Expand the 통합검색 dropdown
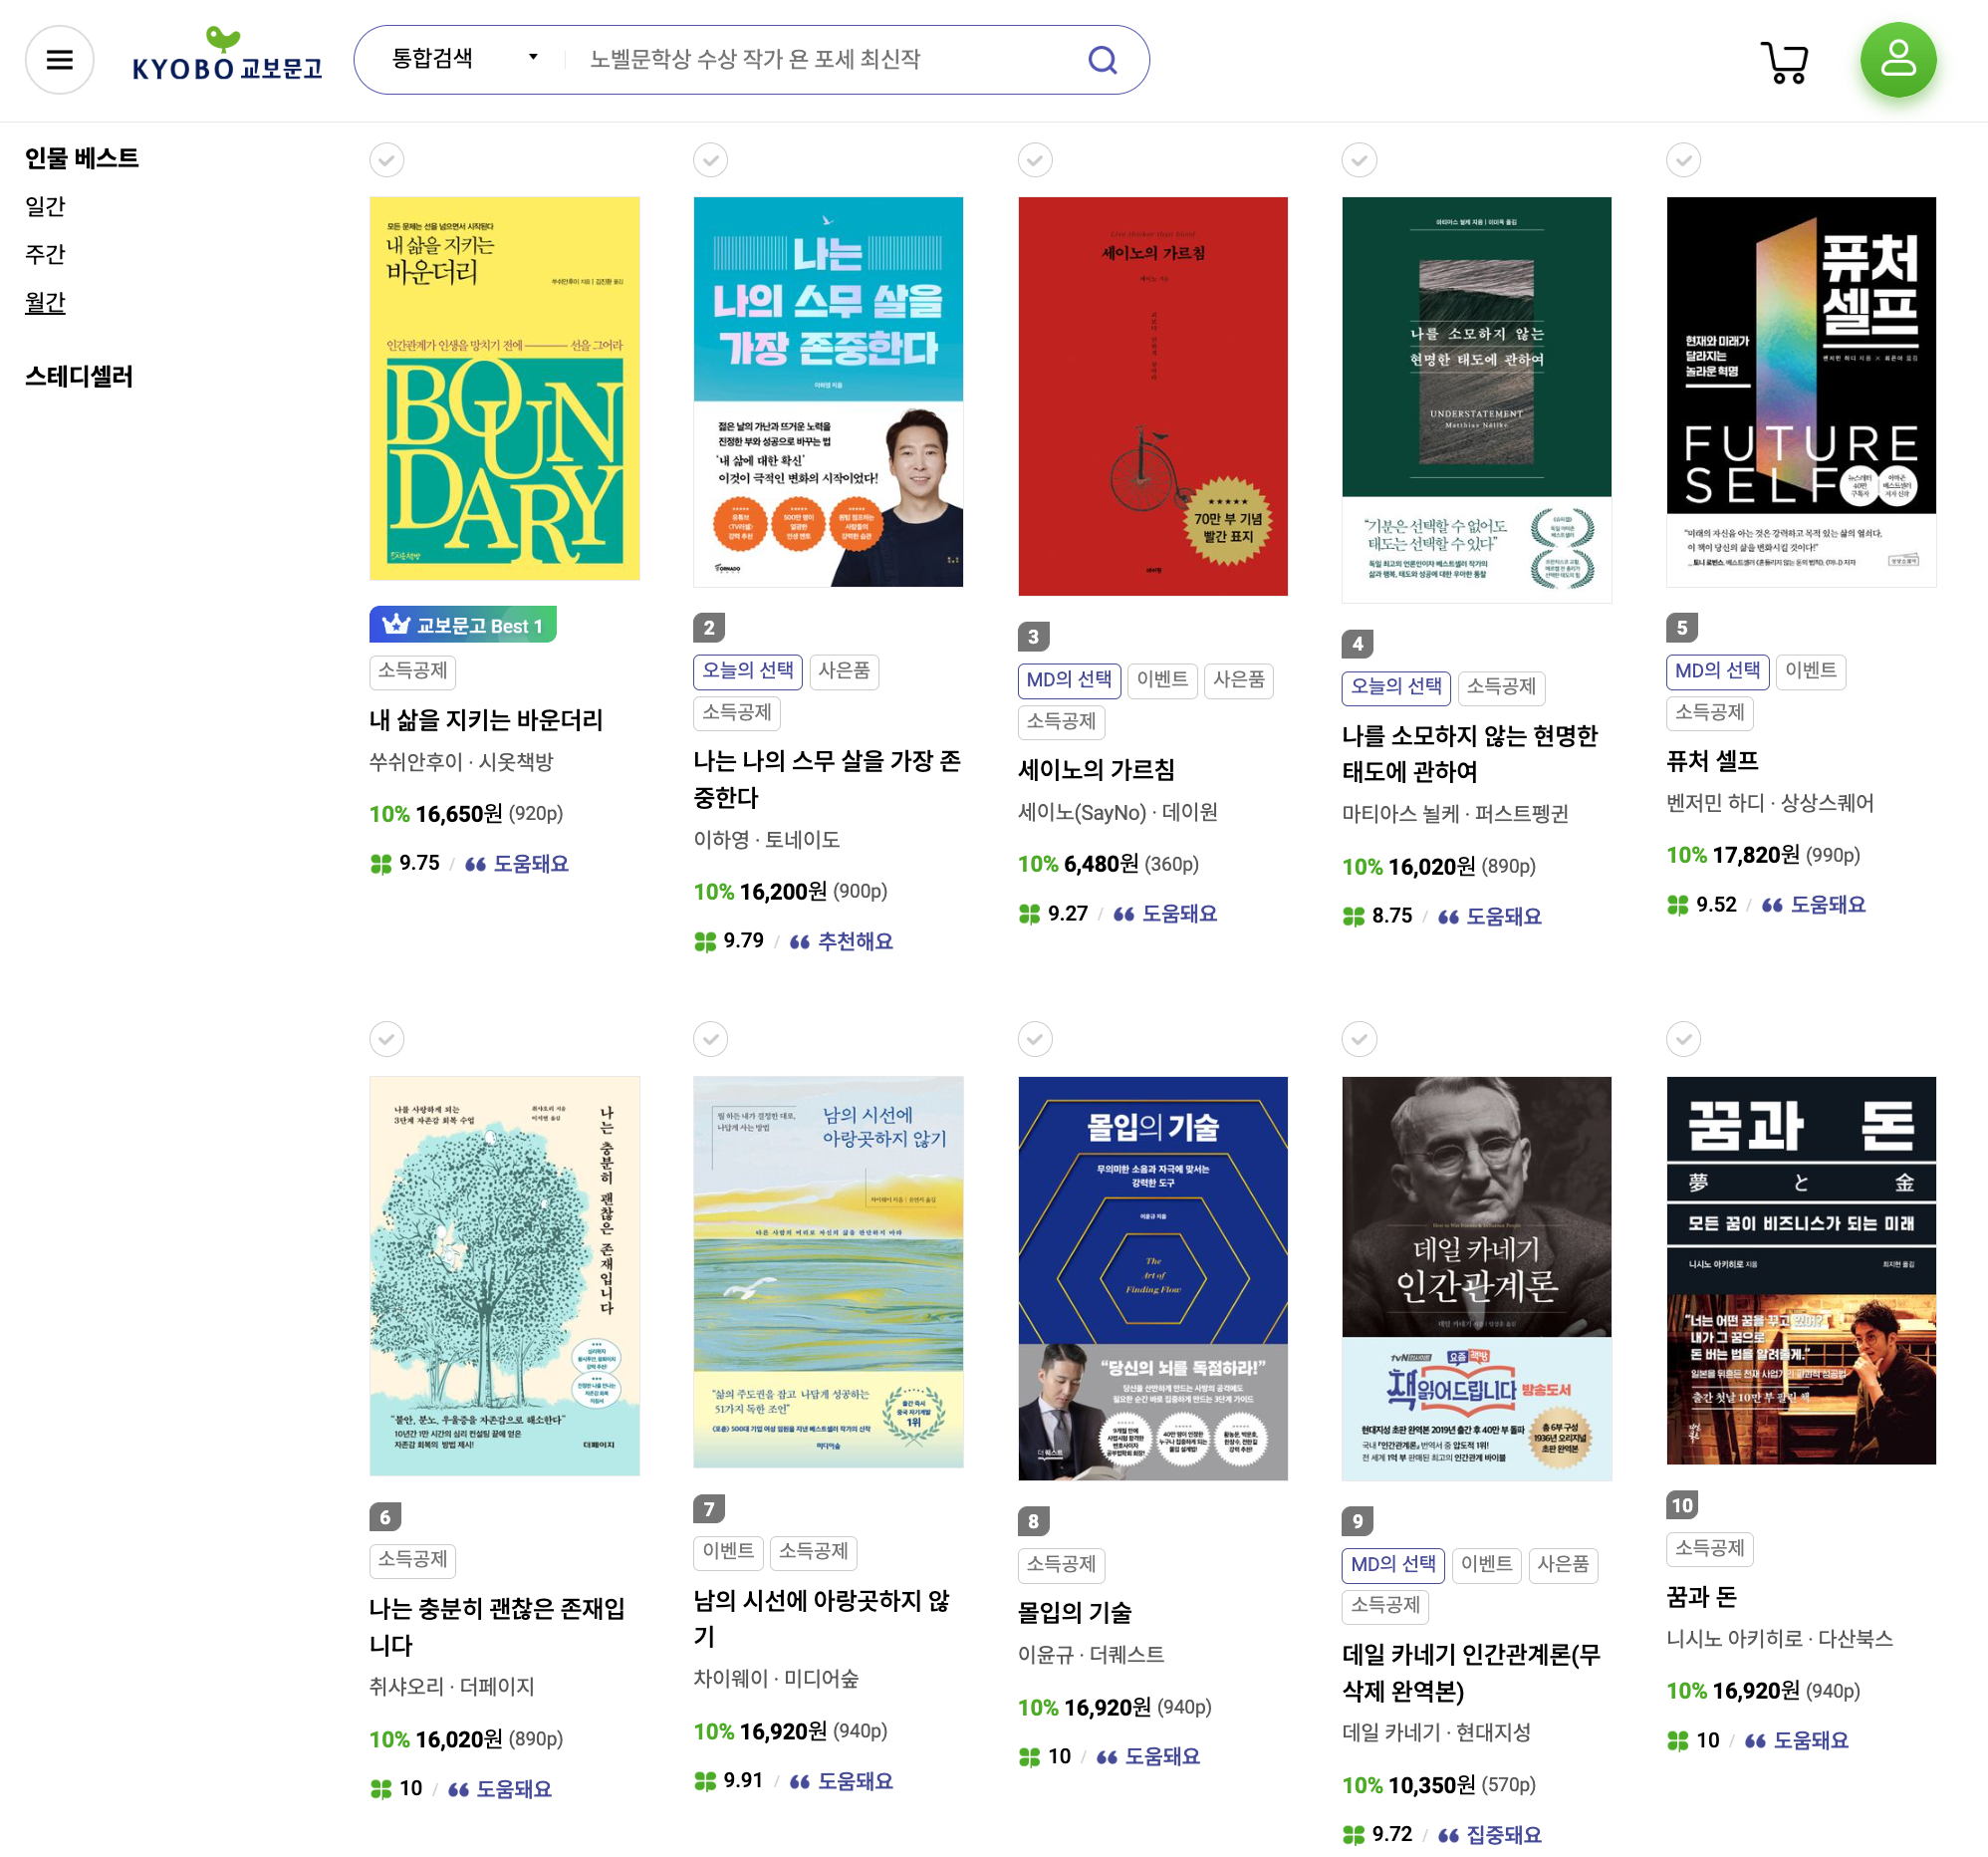This screenshot has height=1857, width=1988. (465, 58)
